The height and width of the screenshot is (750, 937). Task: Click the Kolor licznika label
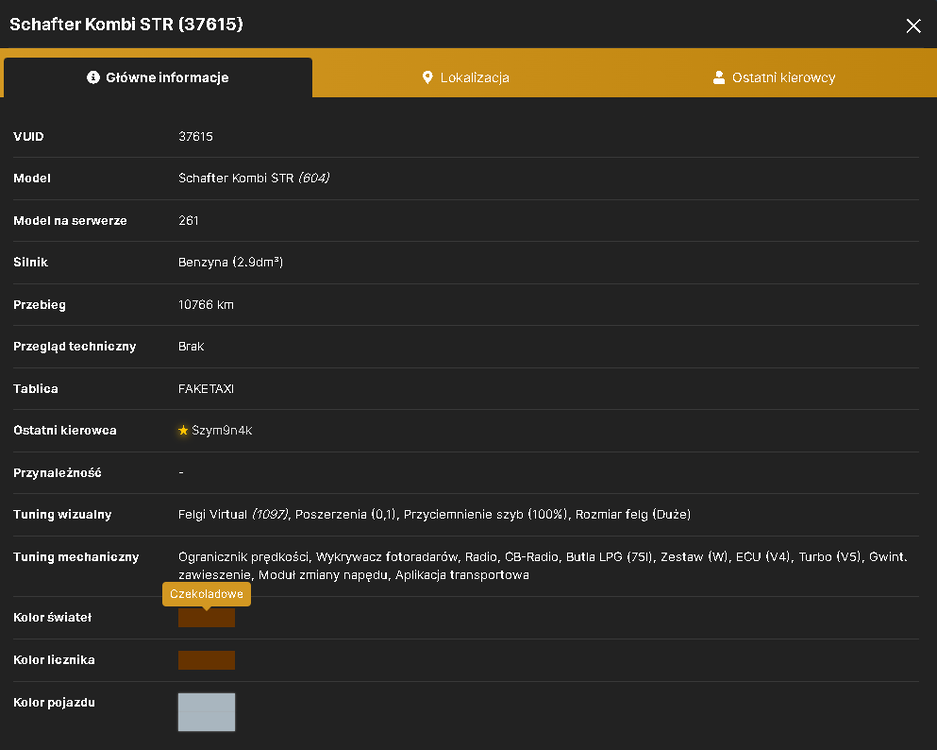[54, 660]
